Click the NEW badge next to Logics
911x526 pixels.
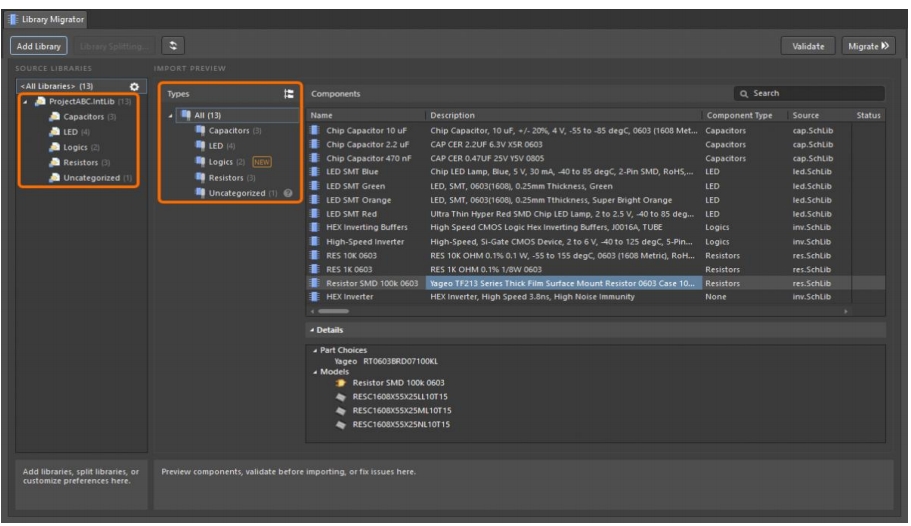[262, 162]
